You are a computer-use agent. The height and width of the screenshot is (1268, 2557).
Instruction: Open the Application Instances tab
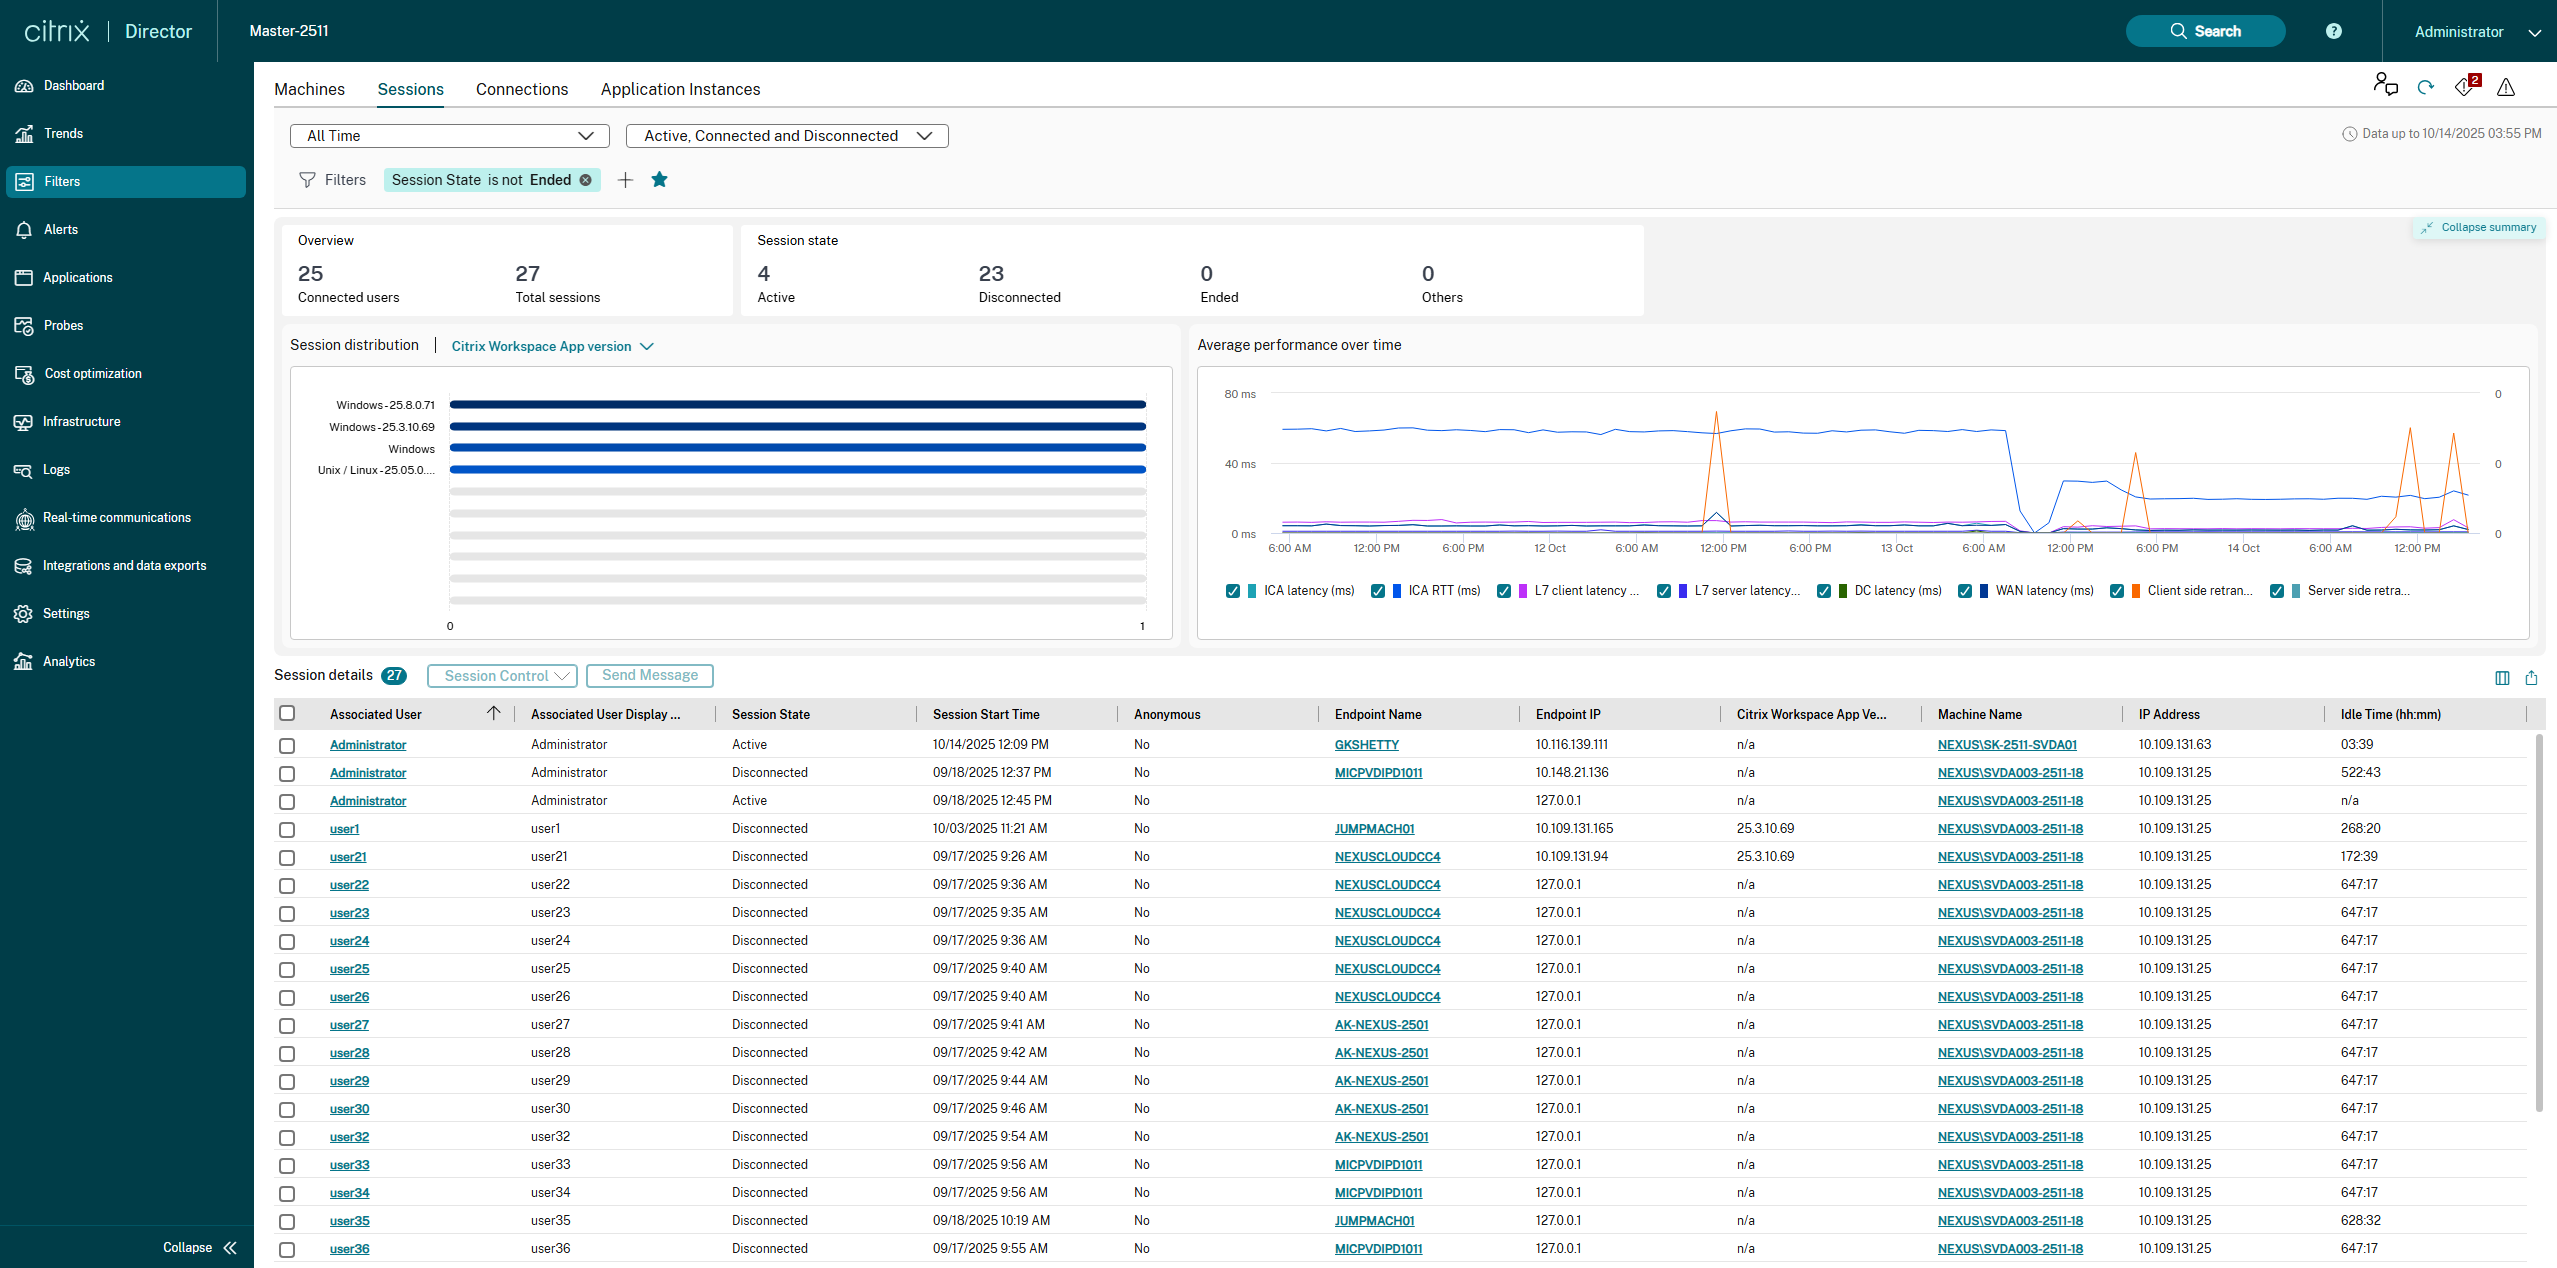click(x=680, y=89)
